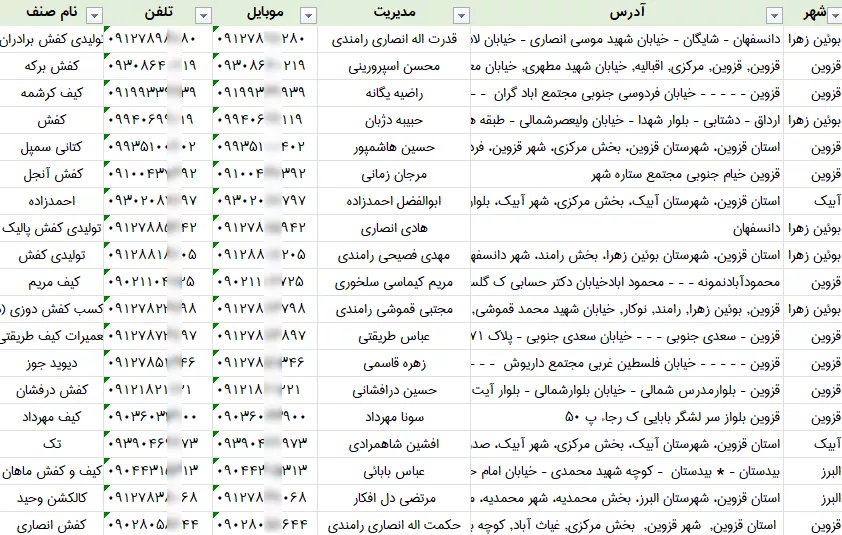The width and height of the screenshot is (842, 535).
Task: Select cell عباس بابائی
Action: click(x=394, y=471)
